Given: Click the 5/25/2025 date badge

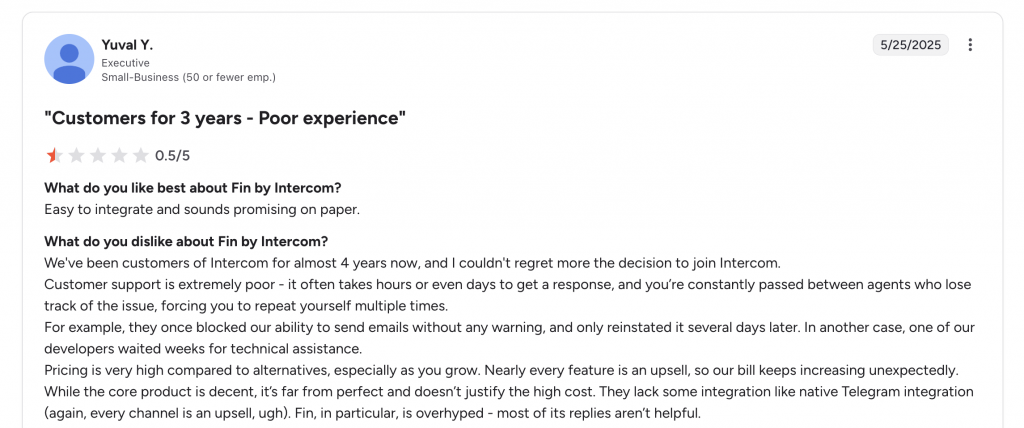Looking at the screenshot, I should 910,45.
